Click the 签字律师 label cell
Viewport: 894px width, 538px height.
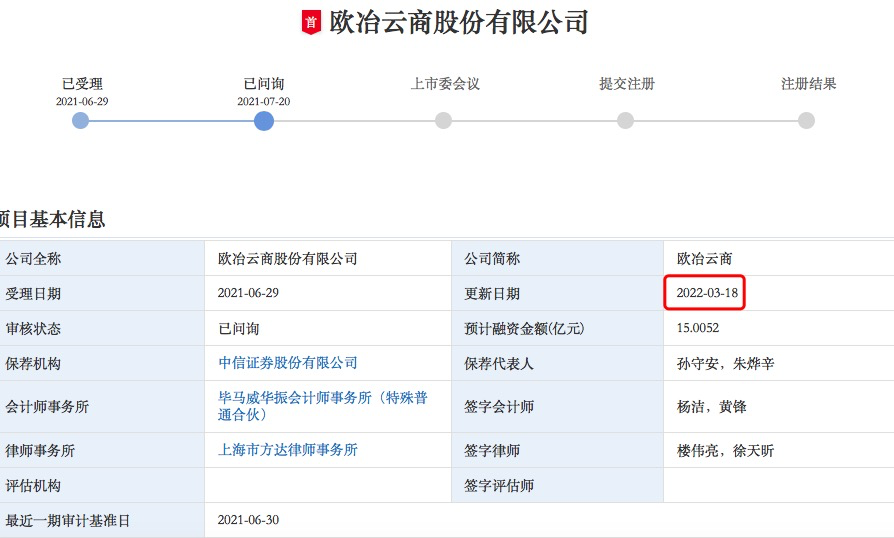(x=558, y=451)
